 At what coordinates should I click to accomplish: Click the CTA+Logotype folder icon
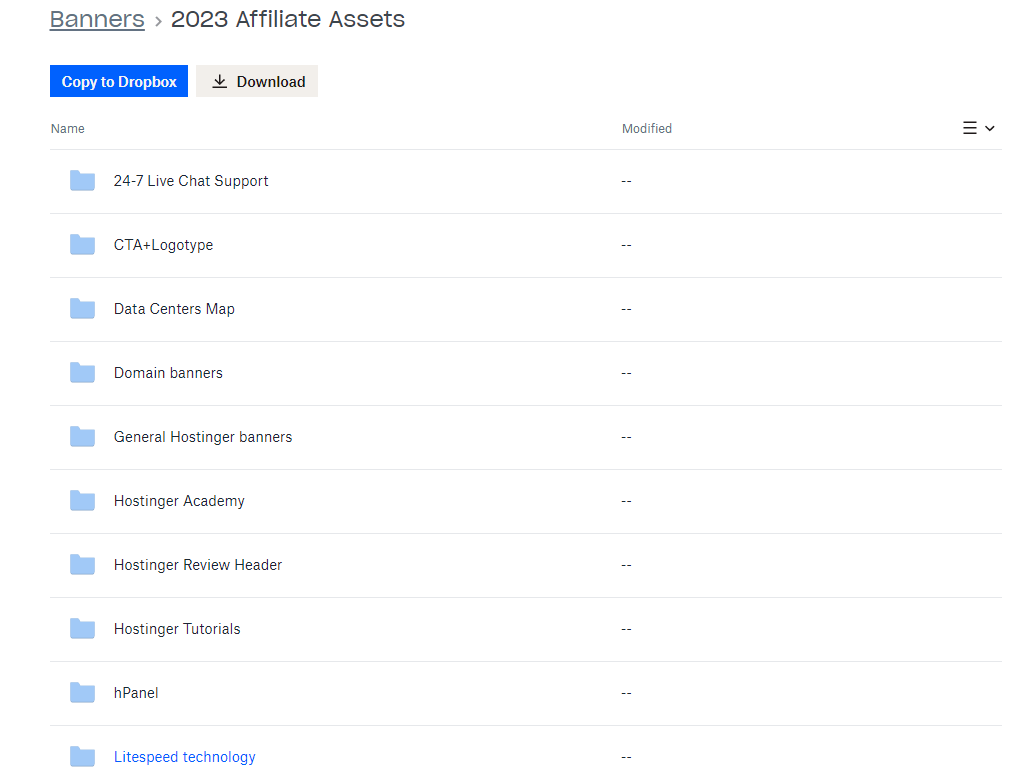coord(82,245)
